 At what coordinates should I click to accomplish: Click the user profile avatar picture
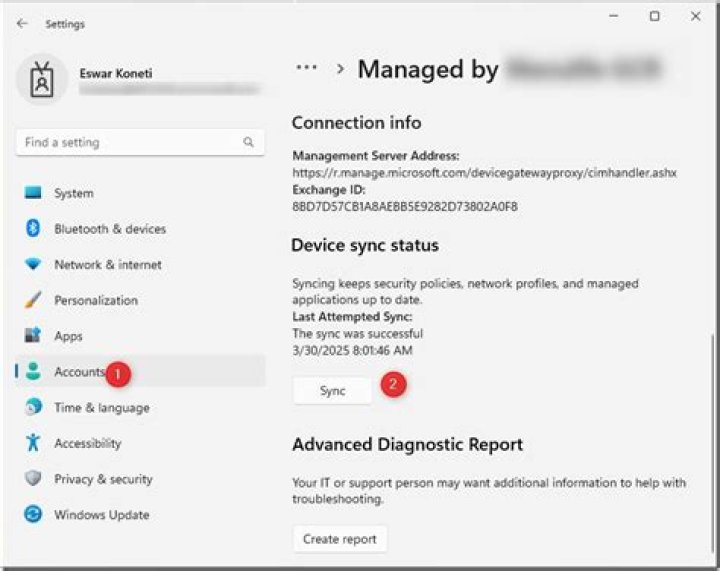(41, 80)
